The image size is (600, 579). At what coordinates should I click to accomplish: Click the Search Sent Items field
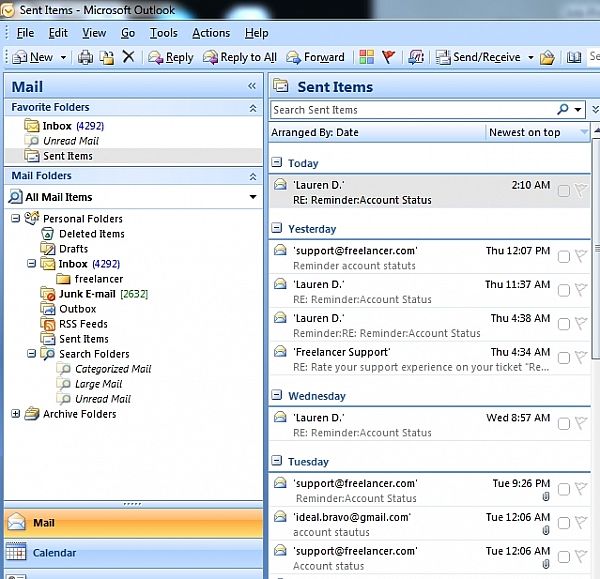[410, 110]
